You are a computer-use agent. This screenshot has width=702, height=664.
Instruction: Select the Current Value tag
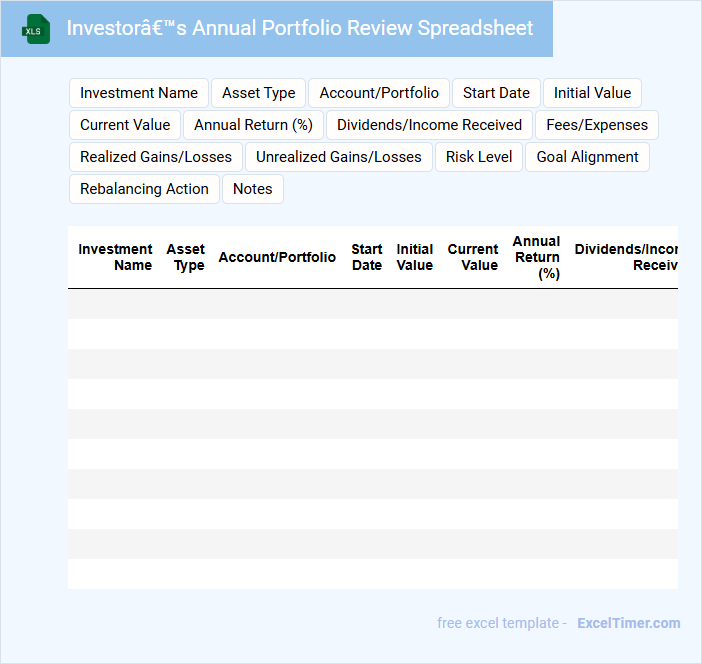[125, 125]
